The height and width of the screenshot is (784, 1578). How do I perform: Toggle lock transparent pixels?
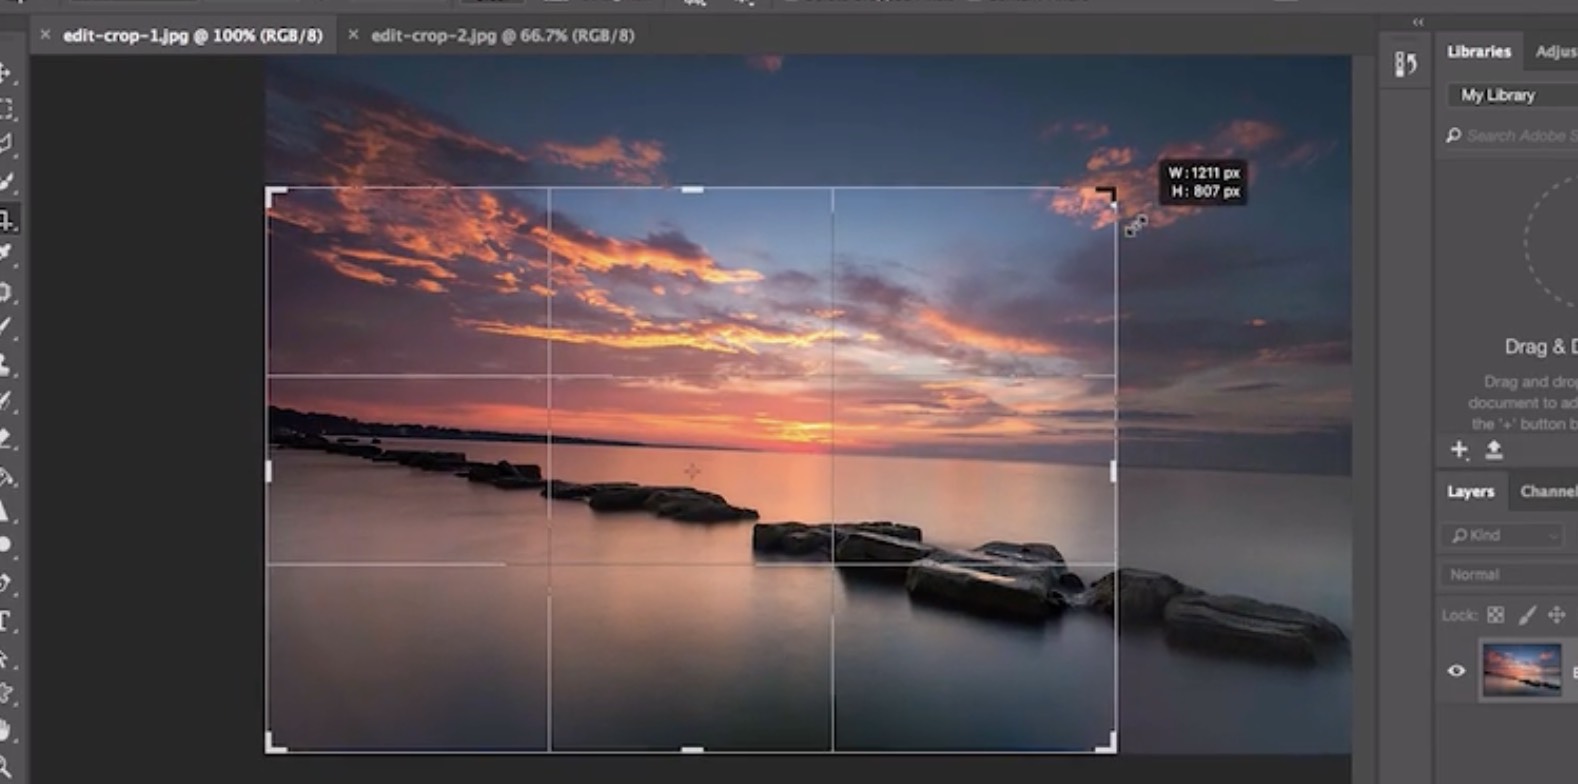click(x=1495, y=615)
